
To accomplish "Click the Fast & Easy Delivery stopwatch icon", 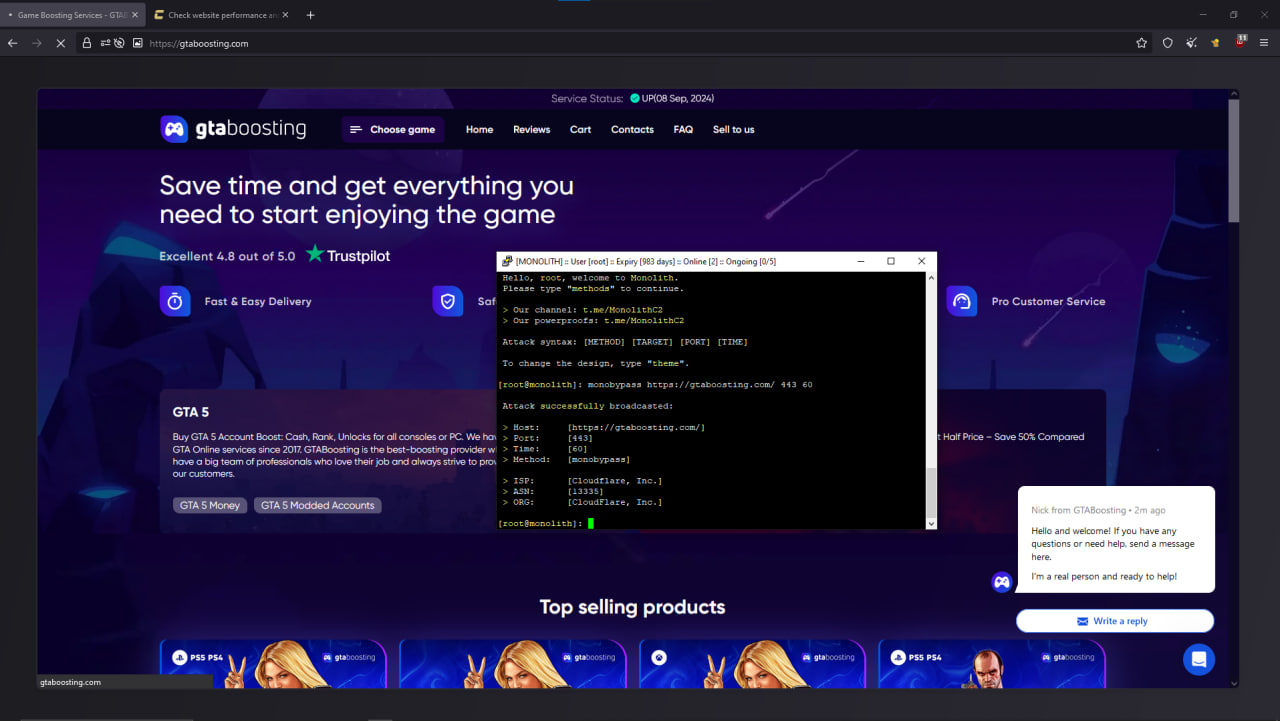I will [175, 301].
